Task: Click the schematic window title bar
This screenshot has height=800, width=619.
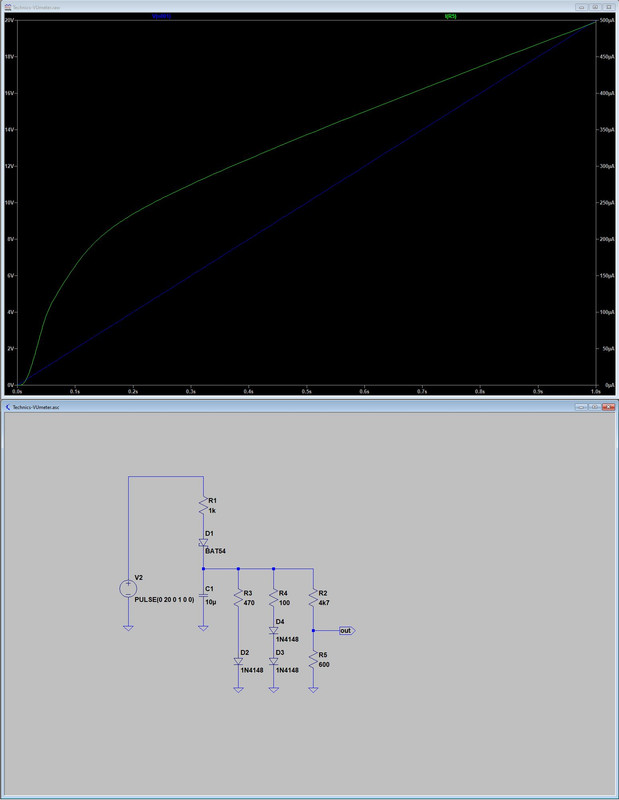Action: pos(309,407)
